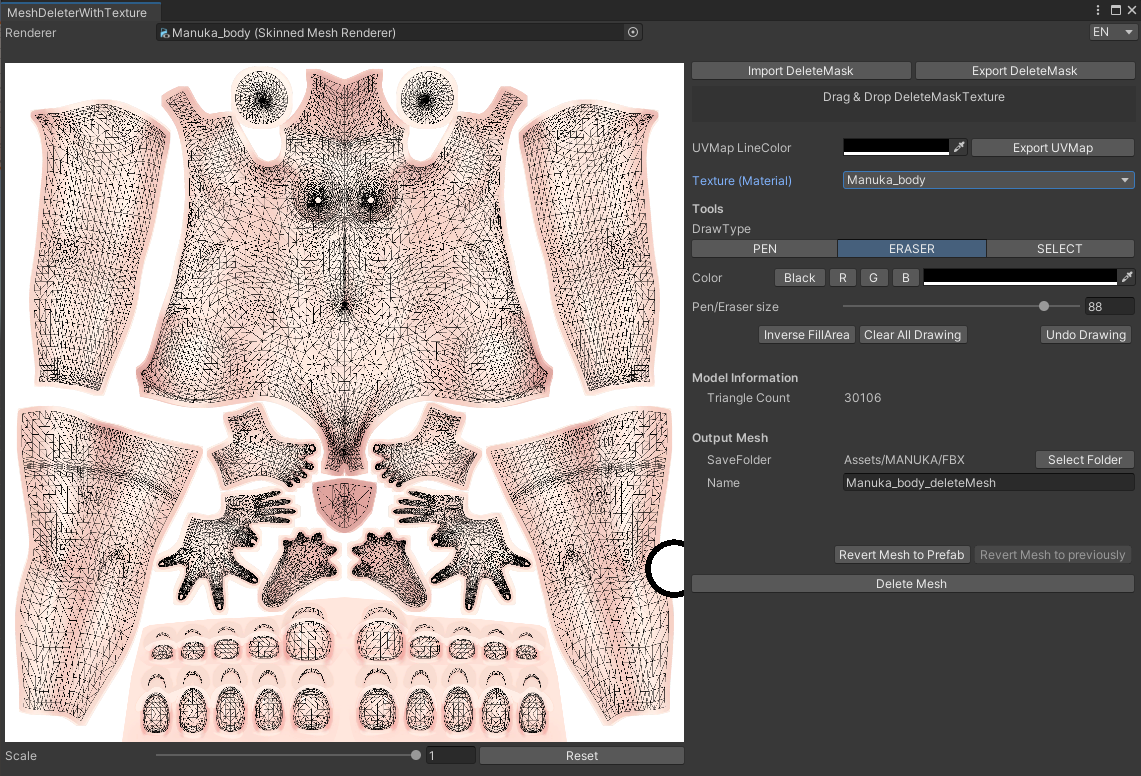Click Import DeleteMask

(x=800, y=70)
